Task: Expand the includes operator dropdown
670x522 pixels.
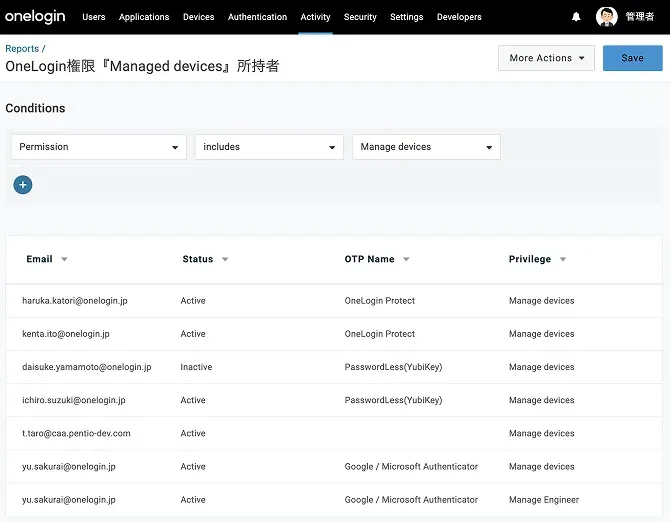Action: click(x=269, y=147)
